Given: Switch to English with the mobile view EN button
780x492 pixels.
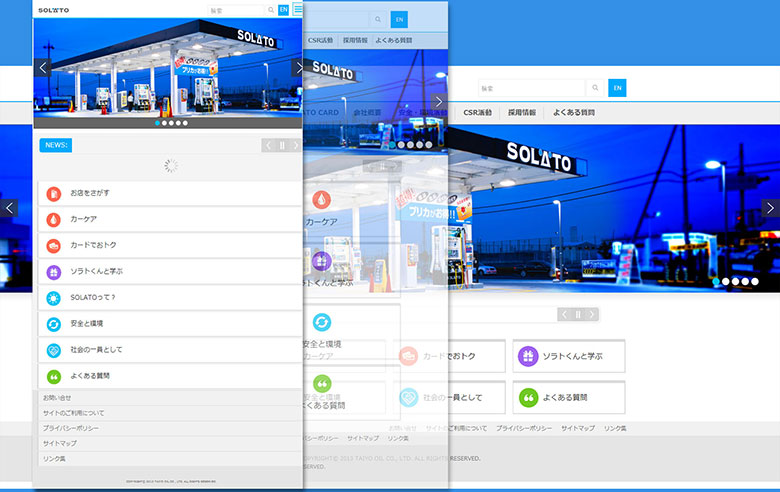Looking at the screenshot, I should click(284, 10).
